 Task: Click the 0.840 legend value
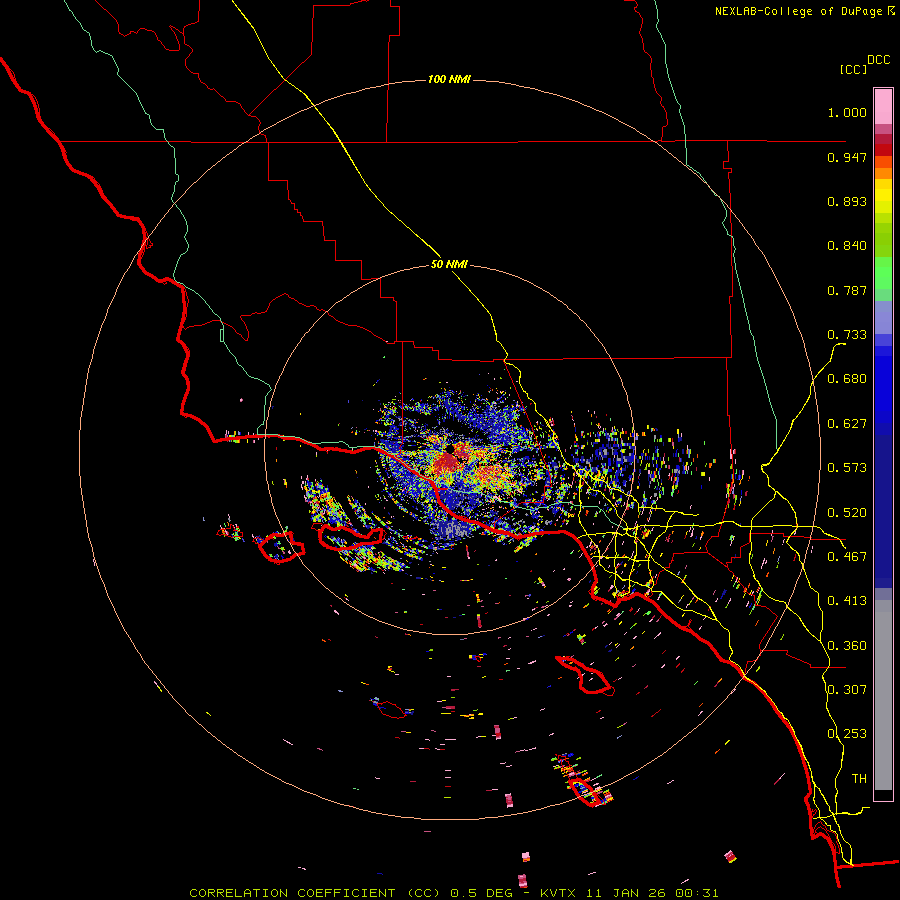pos(847,246)
